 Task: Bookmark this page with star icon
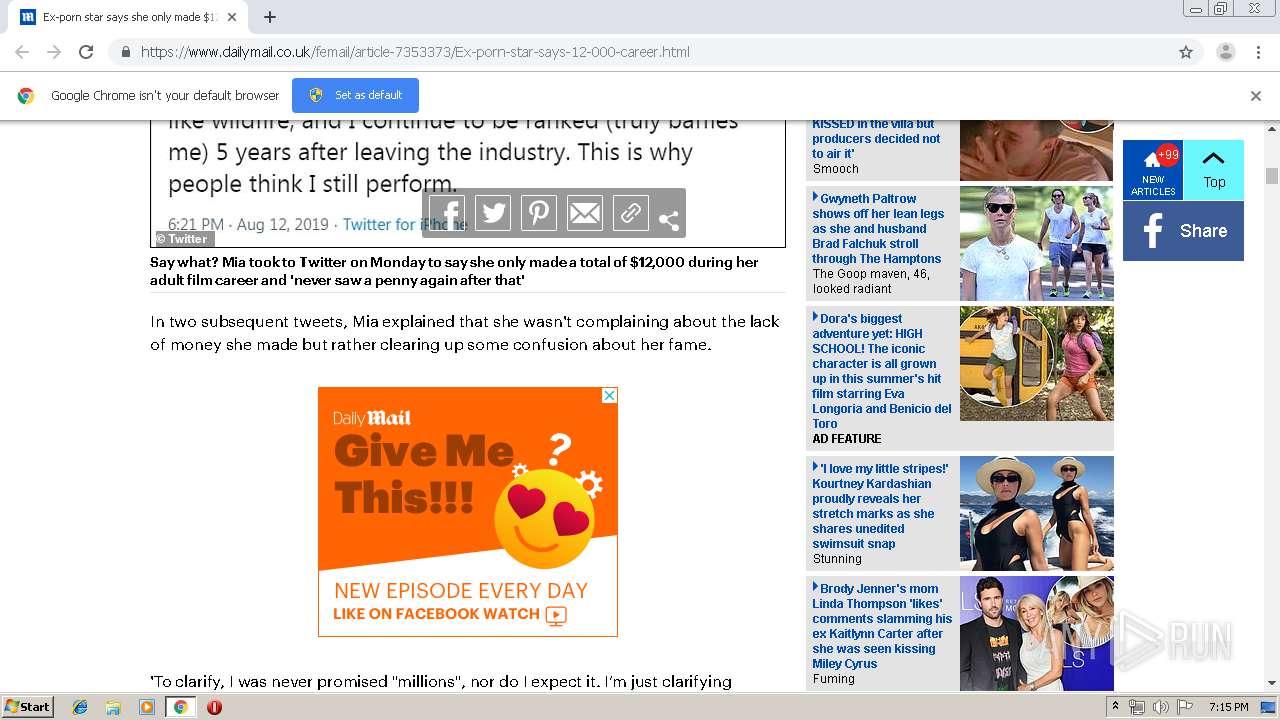click(x=1186, y=52)
